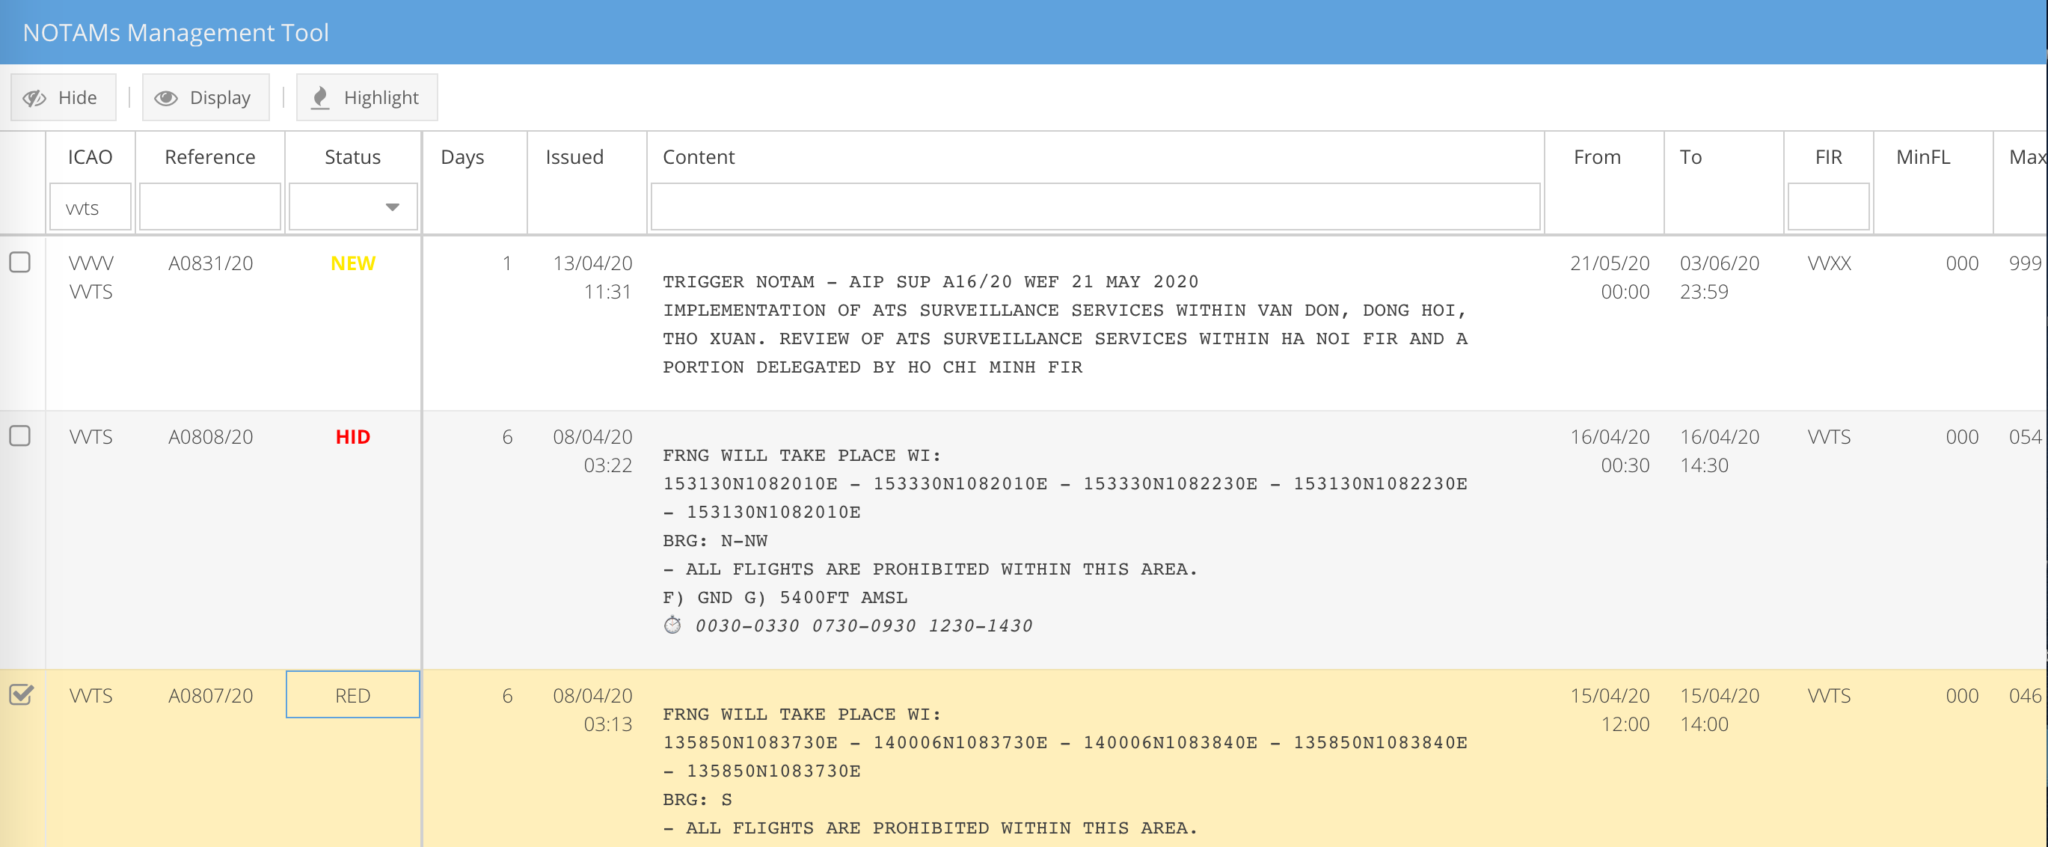Sort by the Issued column header
The height and width of the screenshot is (847, 2048).
pos(574,157)
